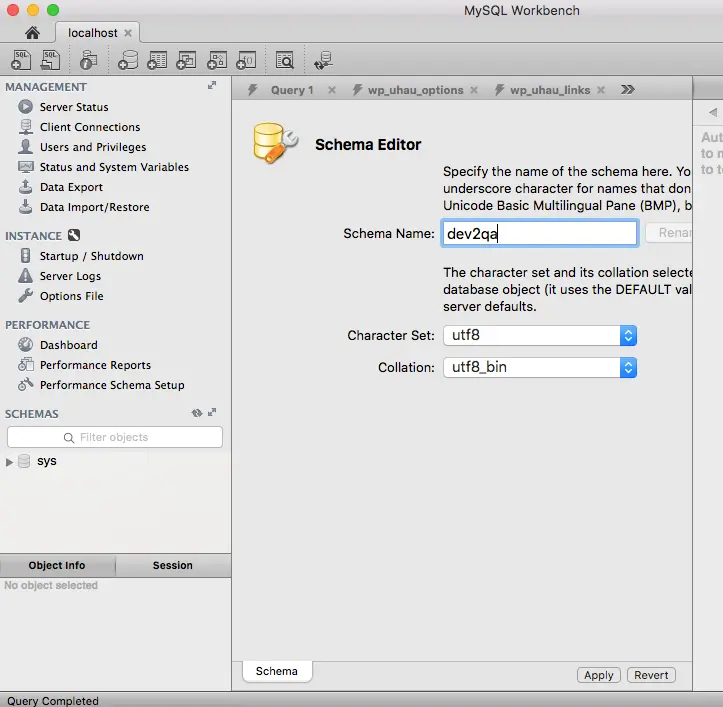Click the Apply button
This screenshot has width=723, height=707.
tap(599, 675)
